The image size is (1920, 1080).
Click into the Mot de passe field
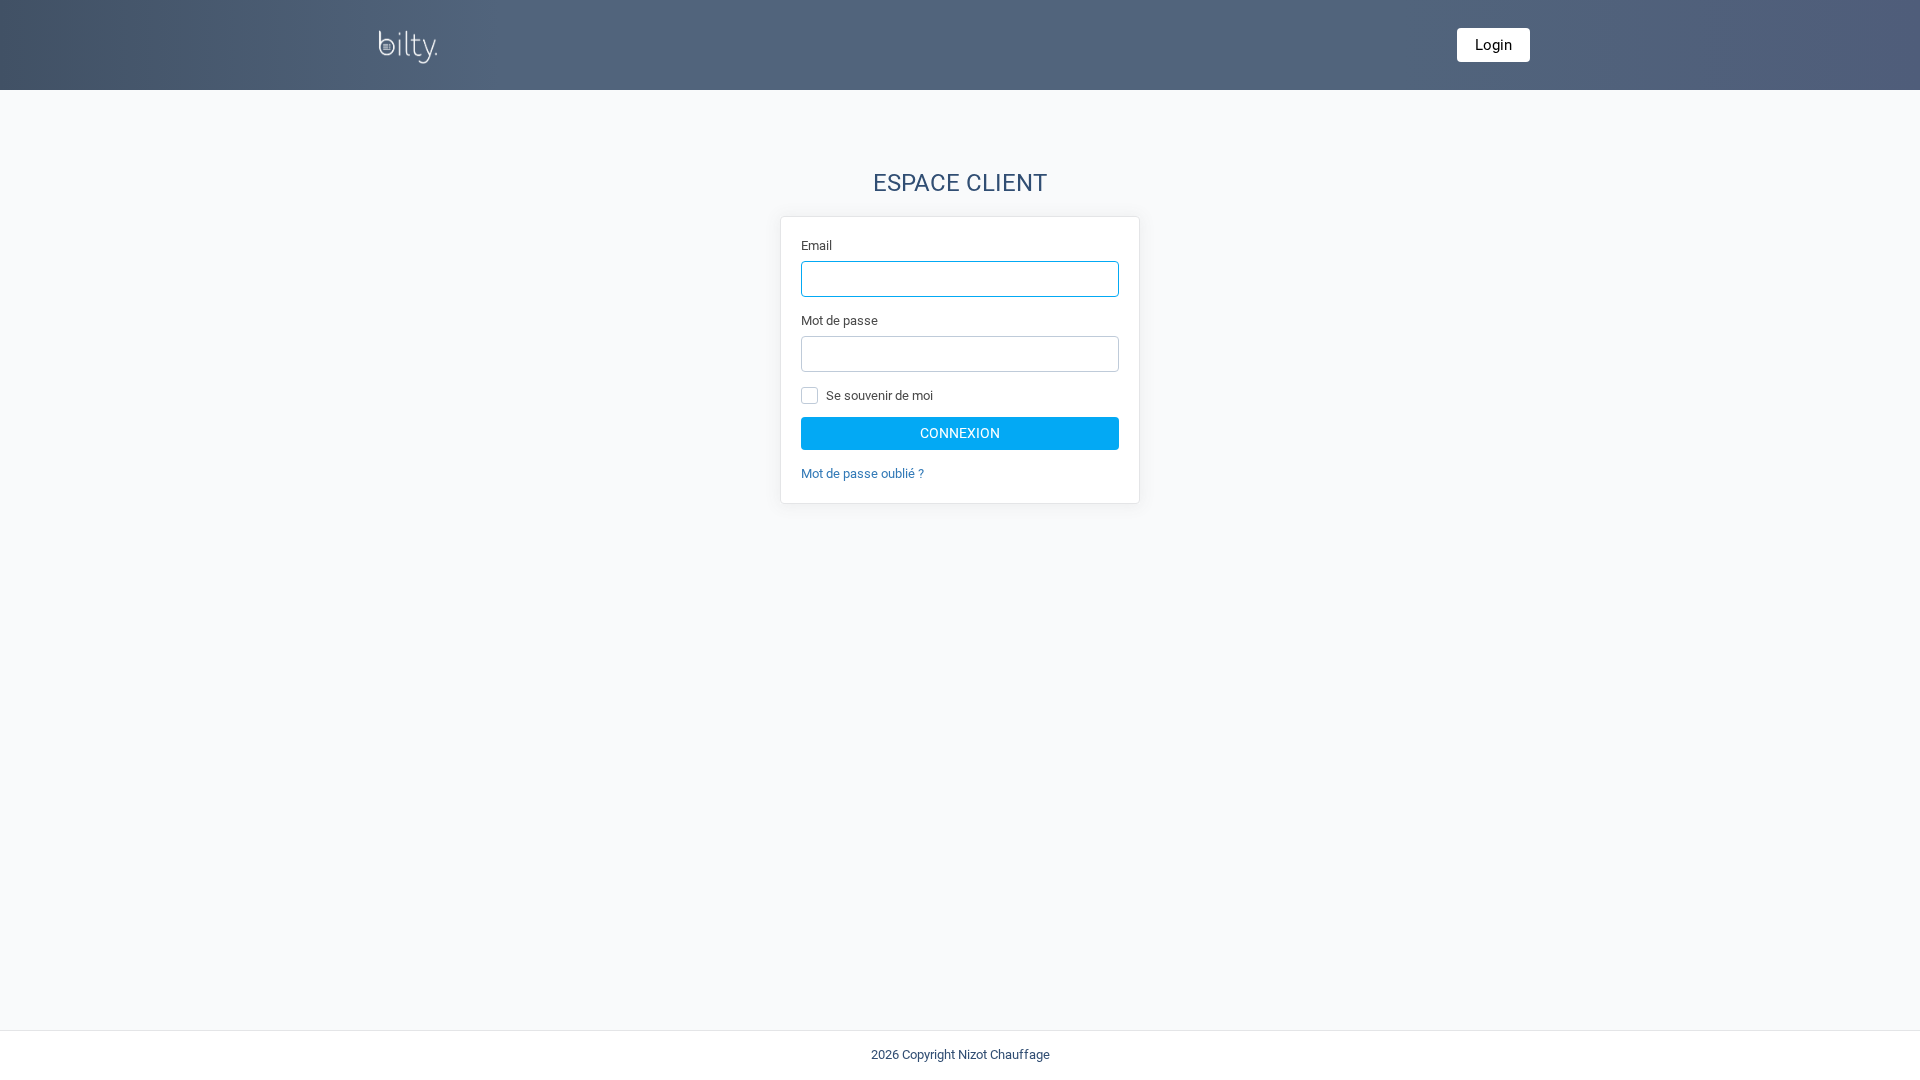[x=959, y=354]
